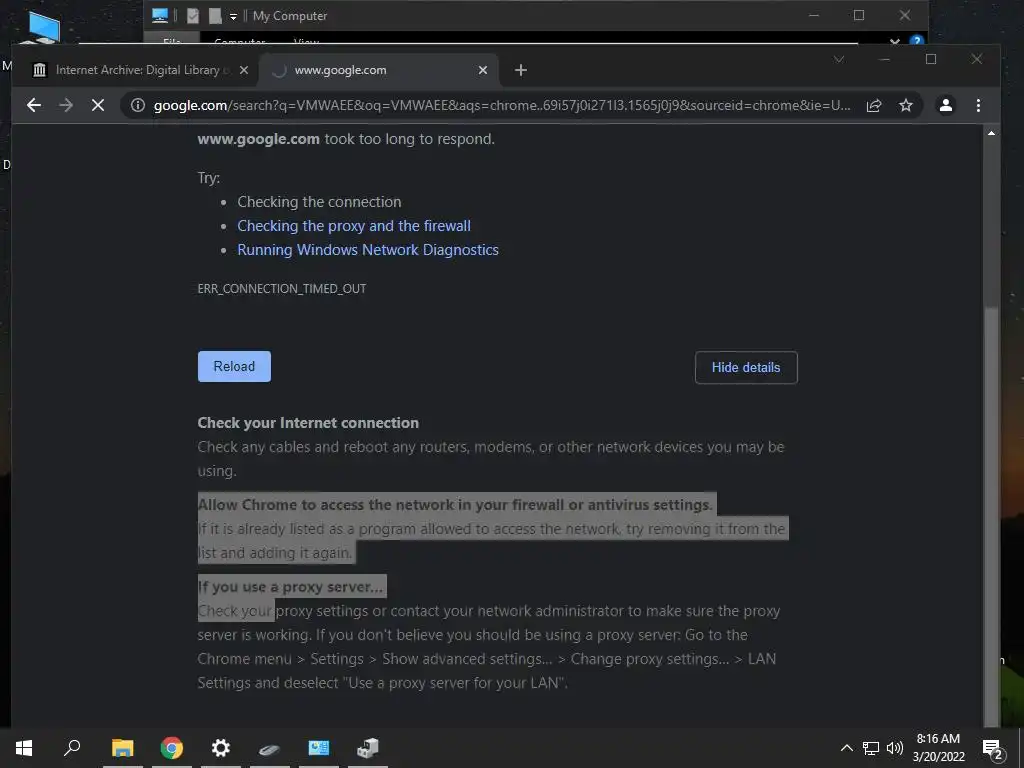Open the notification center icon
The image size is (1024, 768).
[993, 748]
